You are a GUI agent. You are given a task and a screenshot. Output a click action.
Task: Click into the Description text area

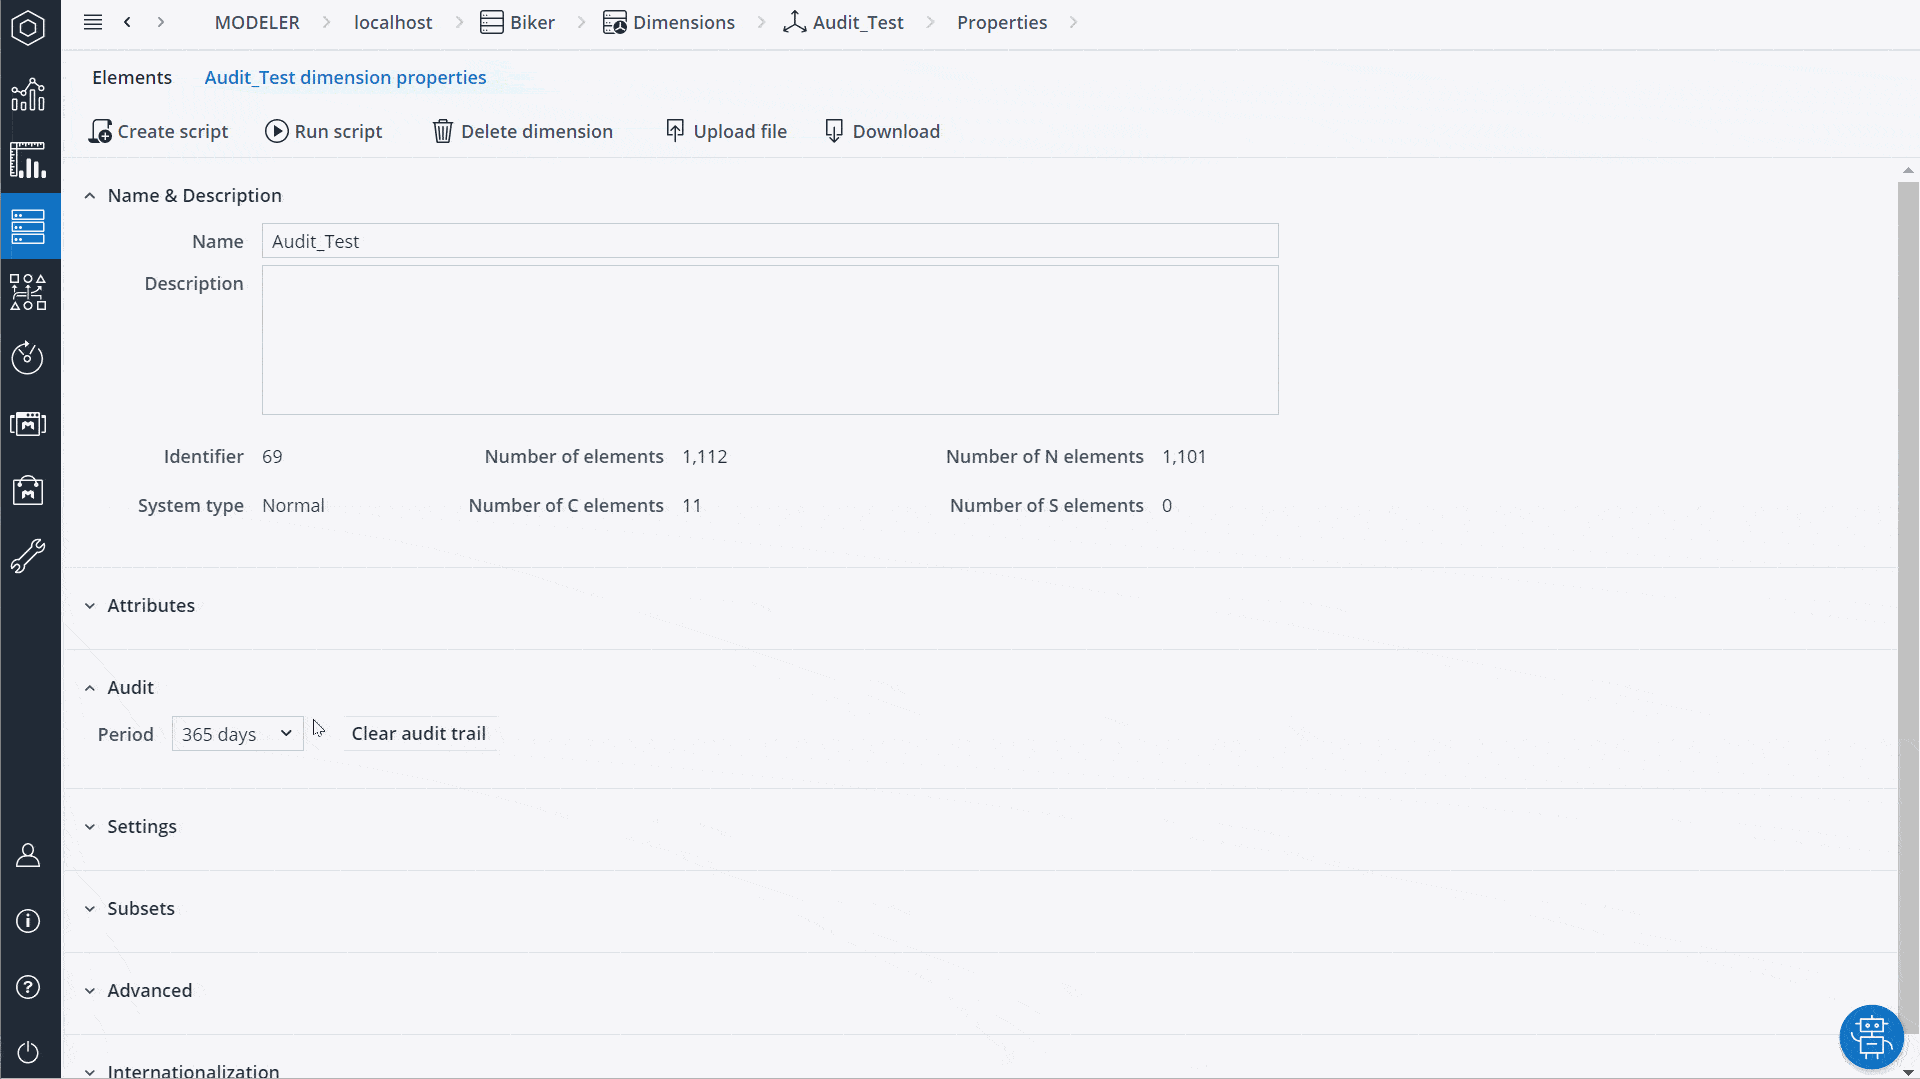(x=769, y=340)
